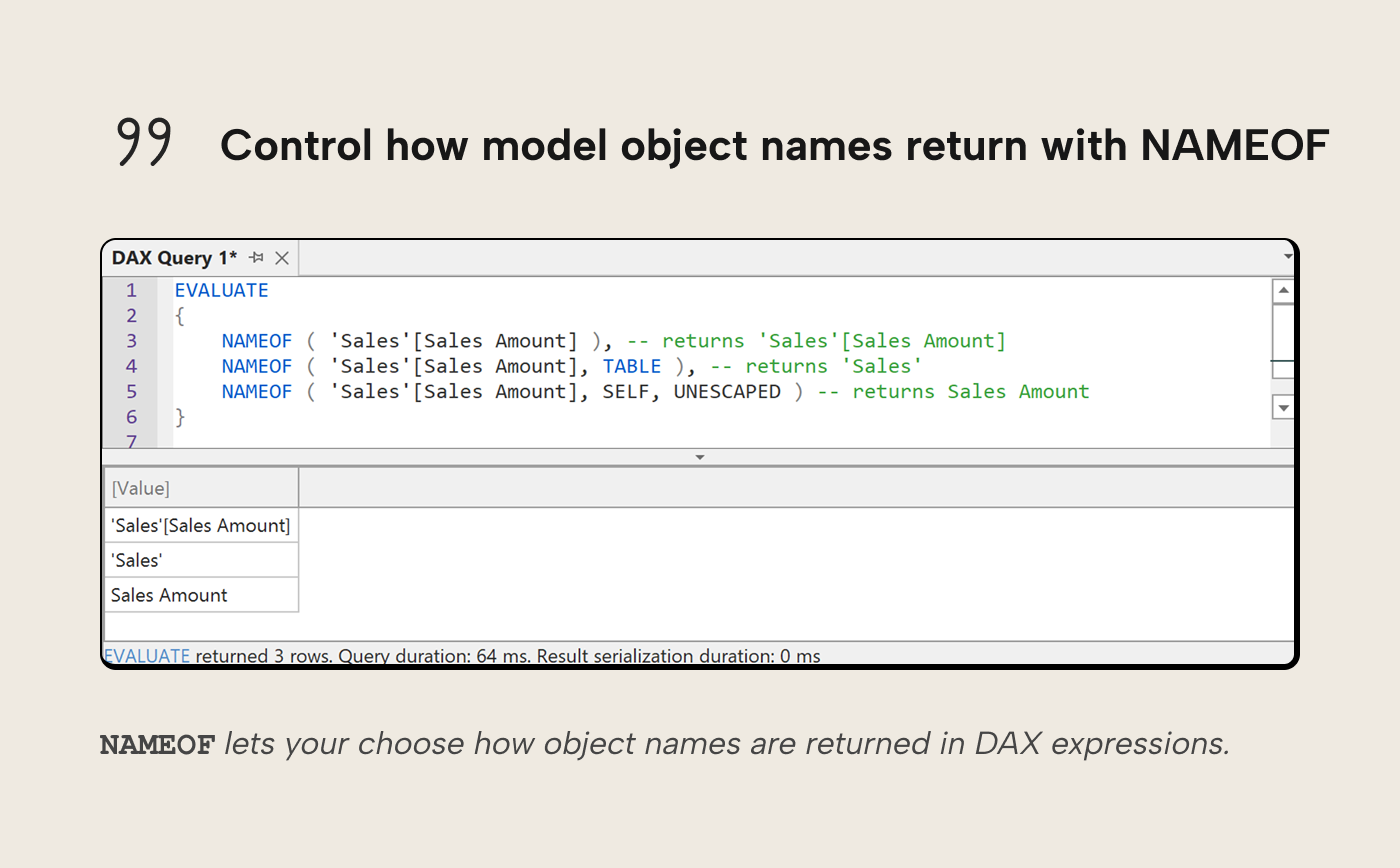Pin the DAX Query 1 tab

pyautogui.click(x=256, y=258)
